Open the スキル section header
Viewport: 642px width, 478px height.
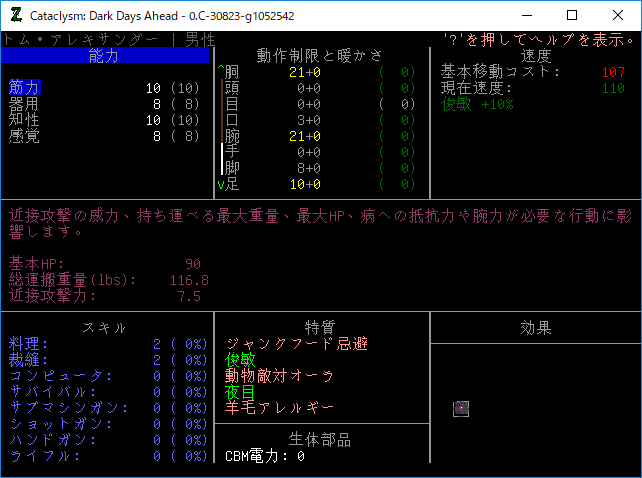[104, 328]
